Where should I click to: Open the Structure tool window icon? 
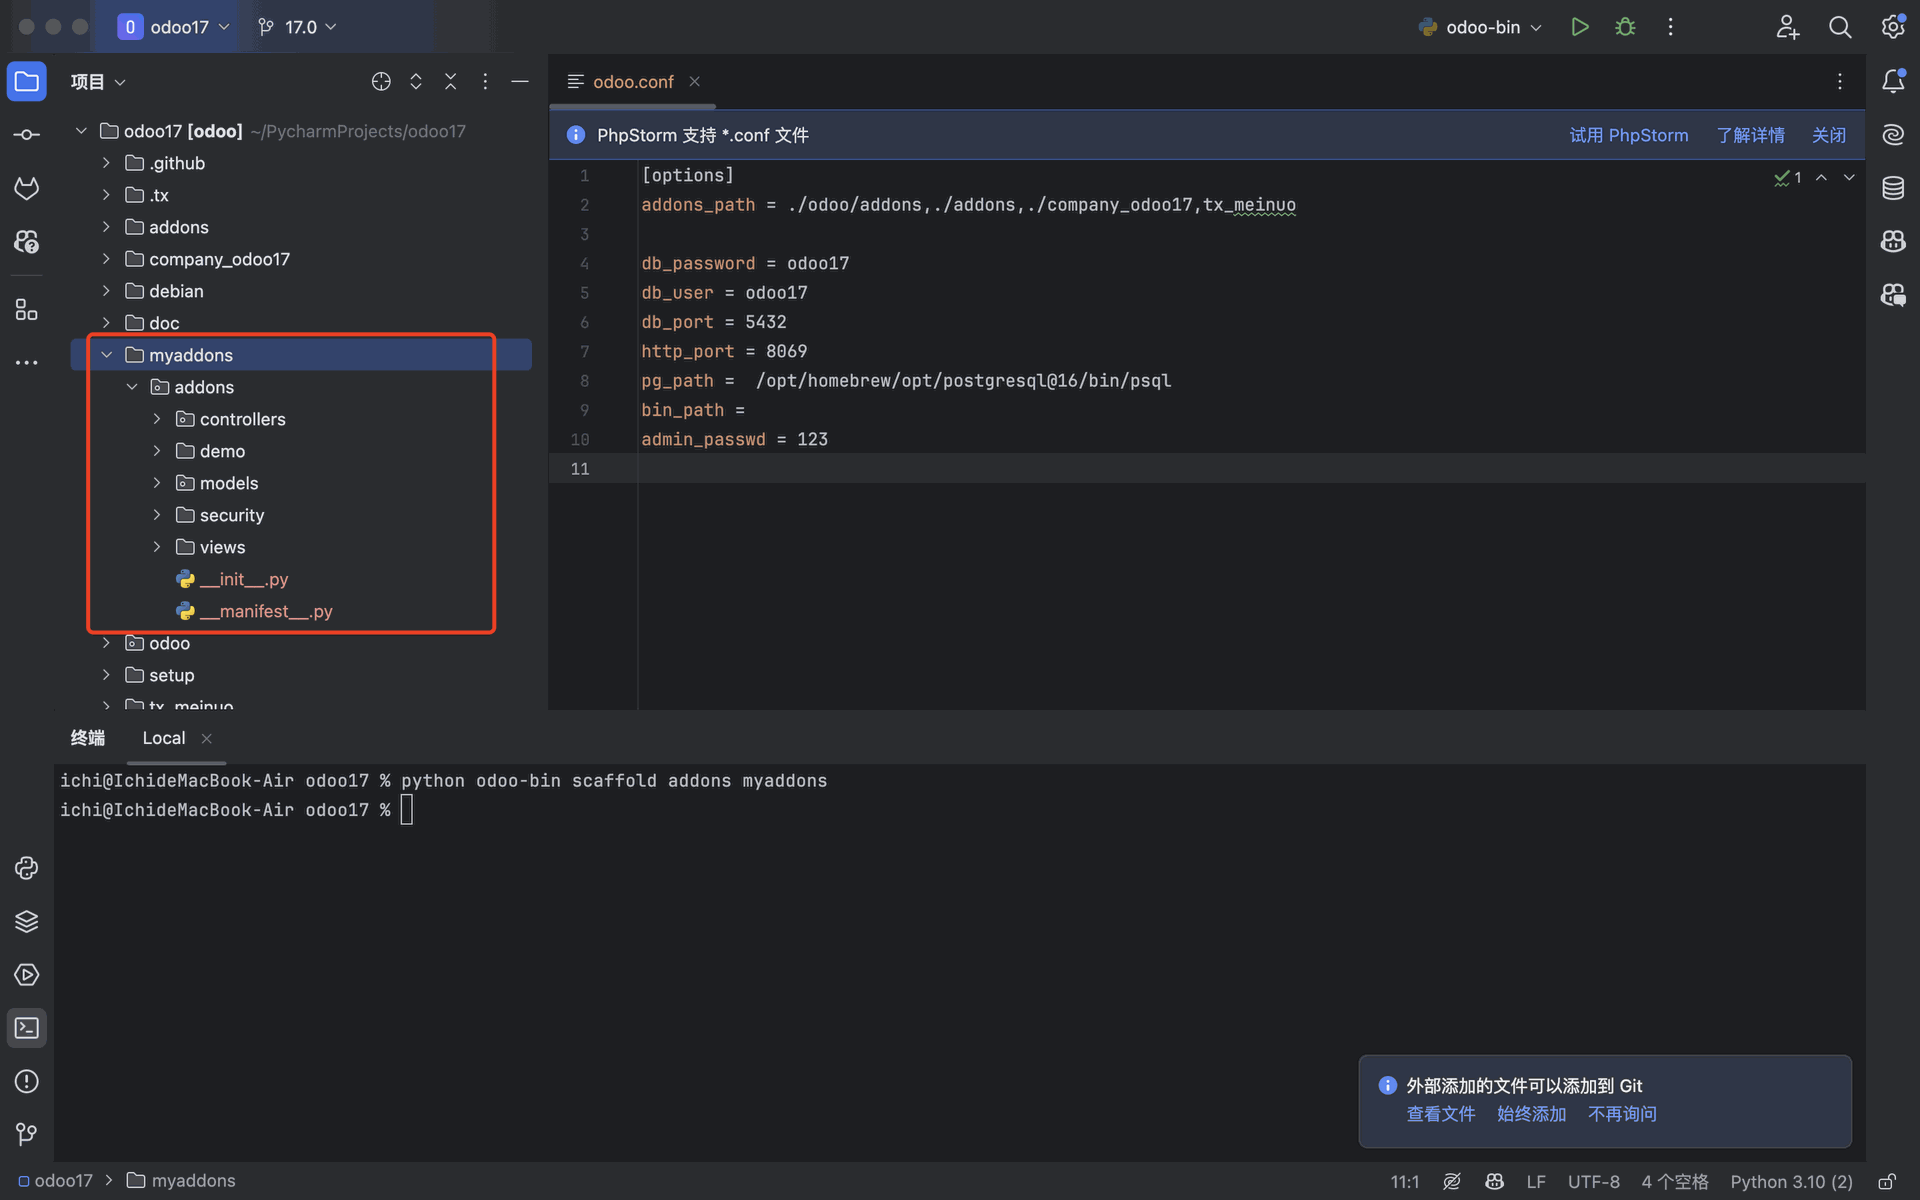pyautogui.click(x=27, y=309)
